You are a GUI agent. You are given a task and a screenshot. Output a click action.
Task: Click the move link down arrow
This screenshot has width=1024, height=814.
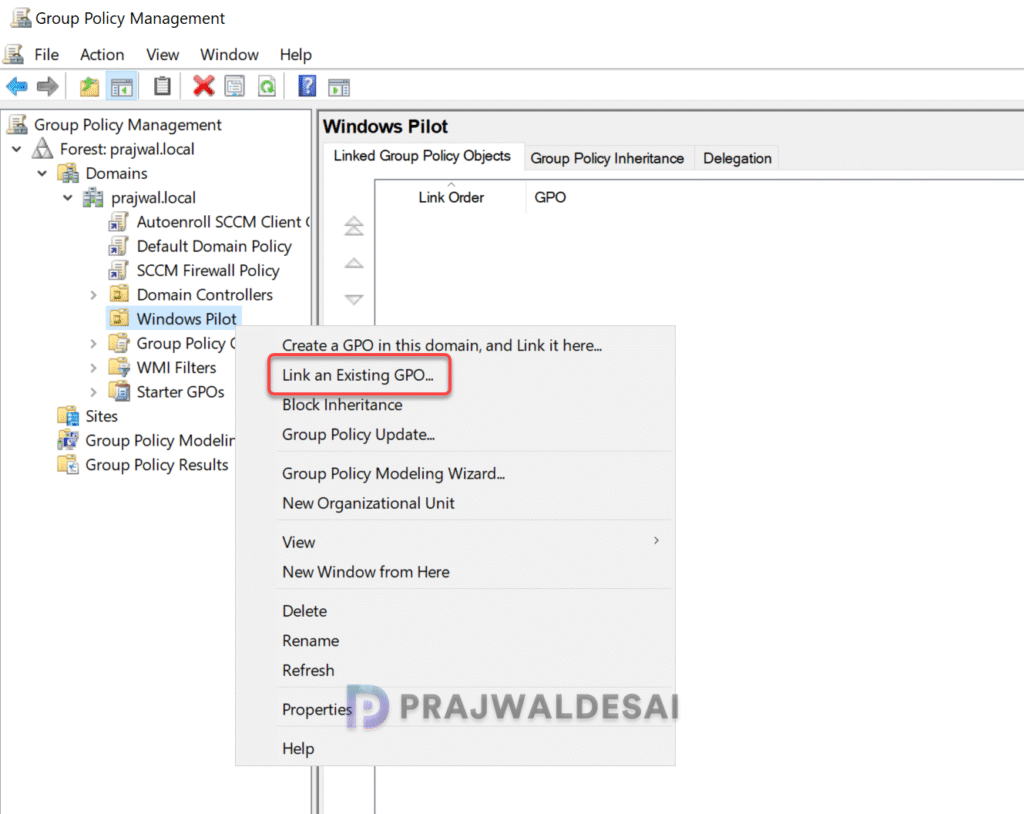click(x=354, y=299)
